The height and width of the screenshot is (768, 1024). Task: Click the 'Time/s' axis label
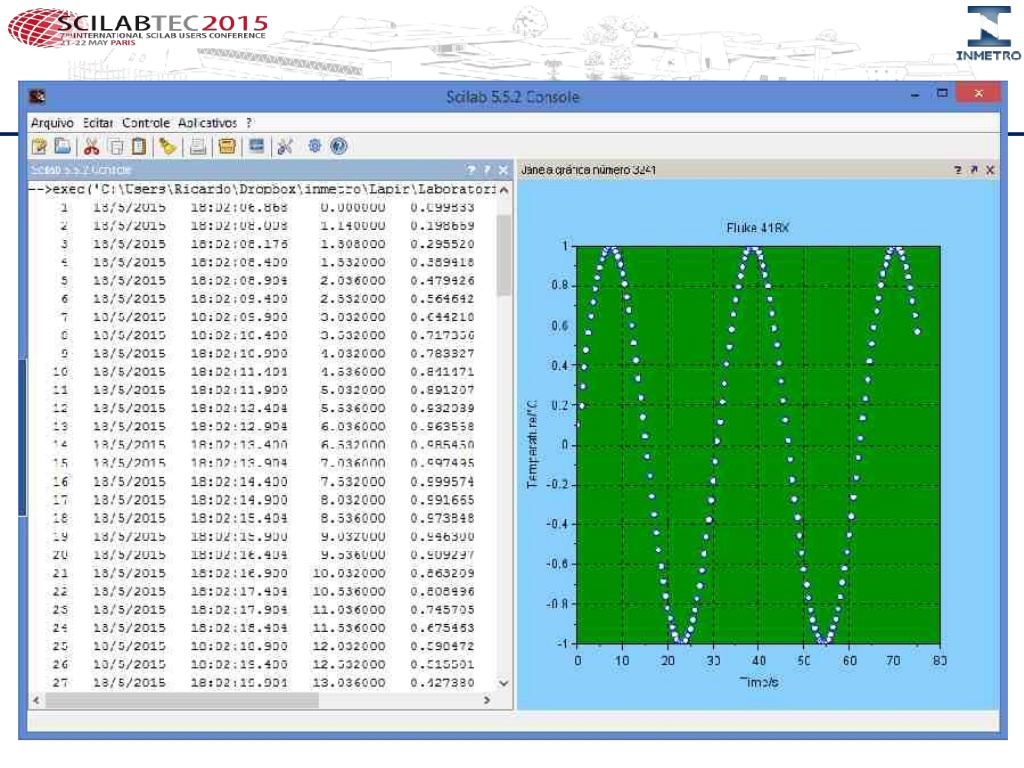point(759,682)
